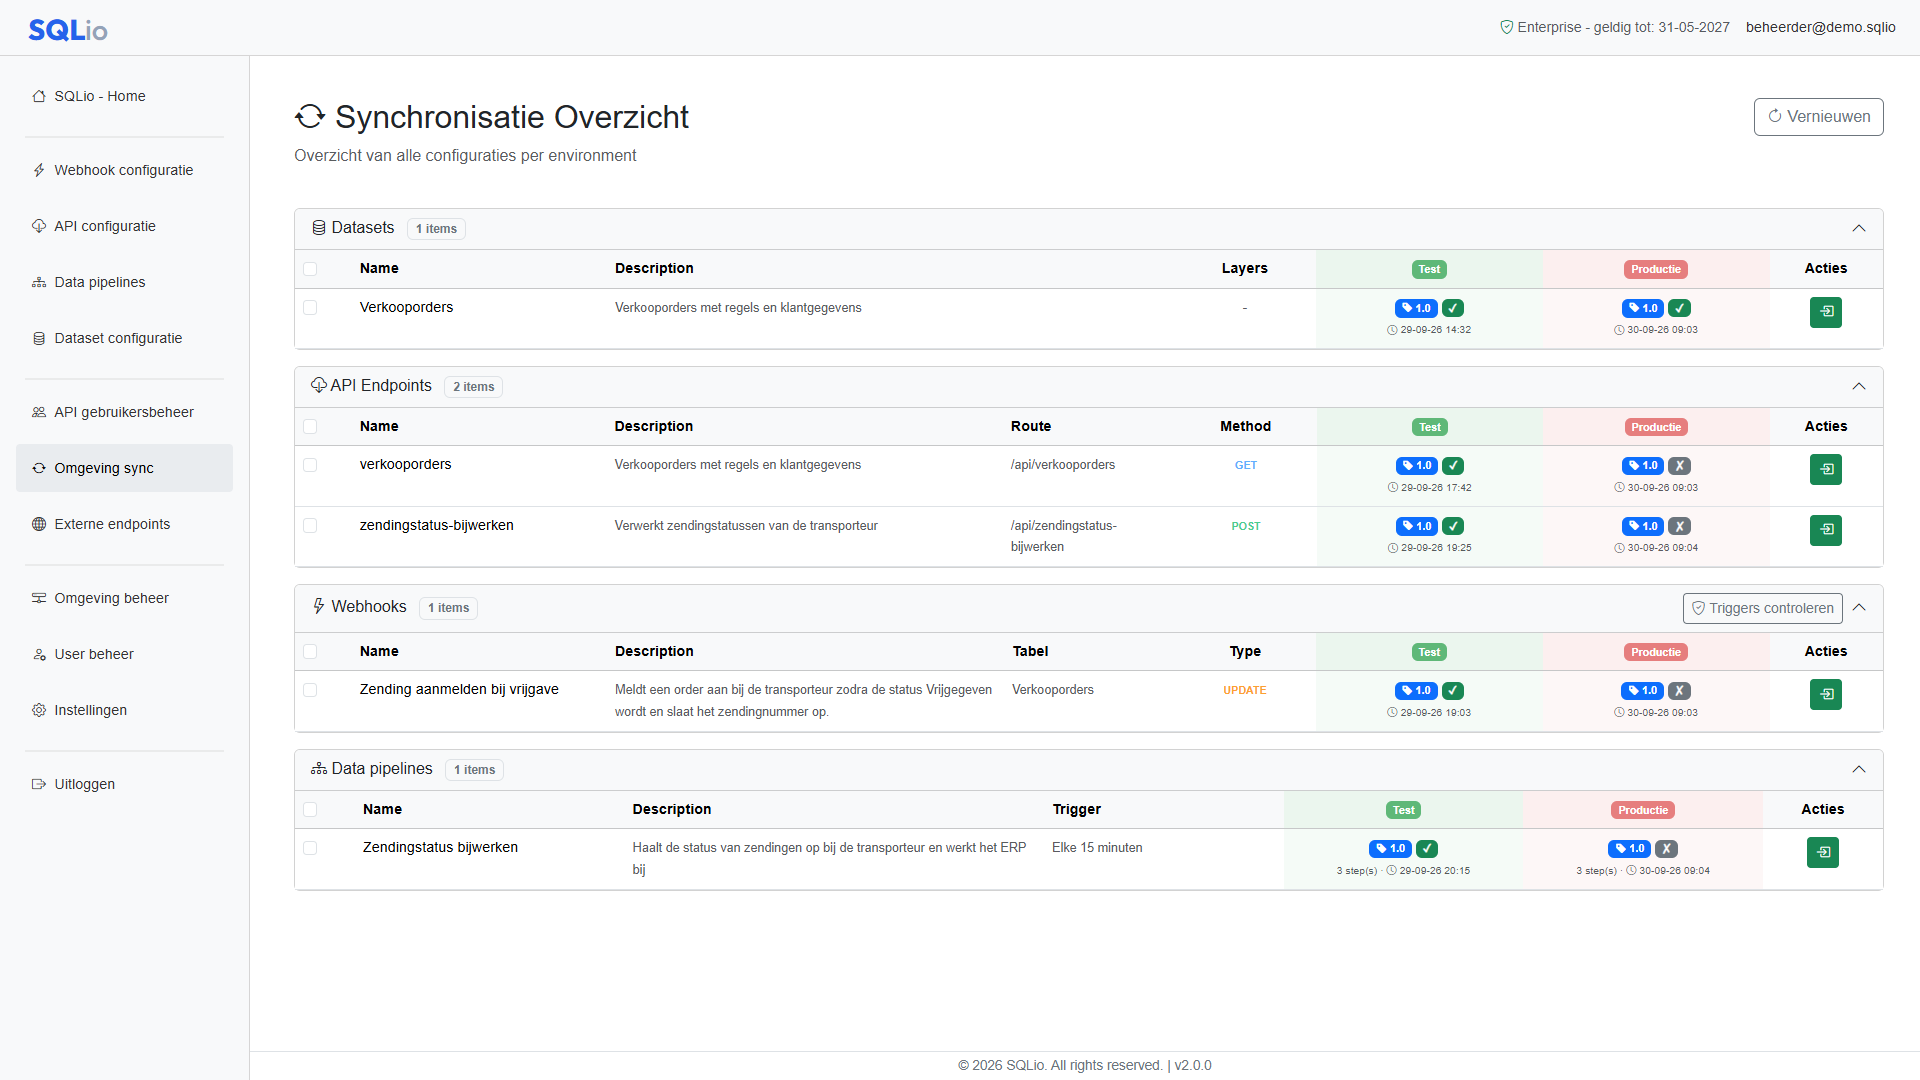Click Triggers controleren button
The image size is (1920, 1080).
(1762, 608)
